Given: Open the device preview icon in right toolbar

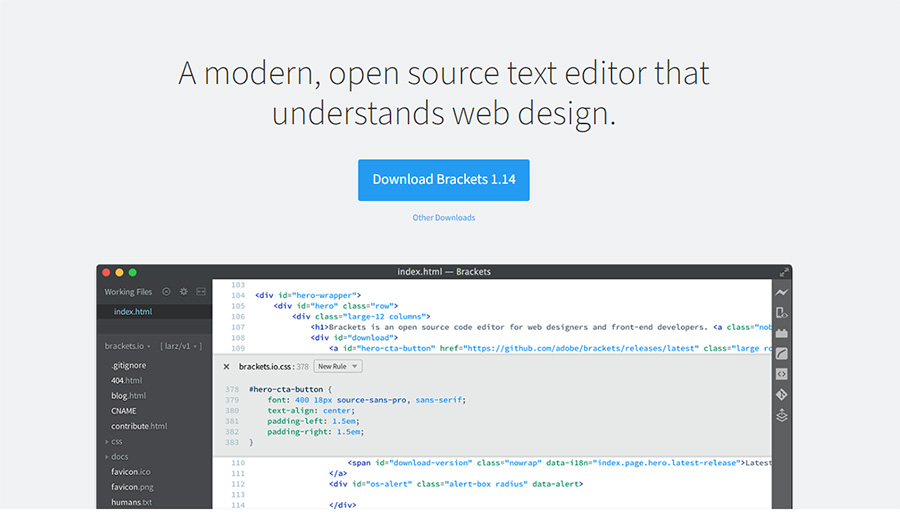Looking at the screenshot, I should (x=781, y=313).
